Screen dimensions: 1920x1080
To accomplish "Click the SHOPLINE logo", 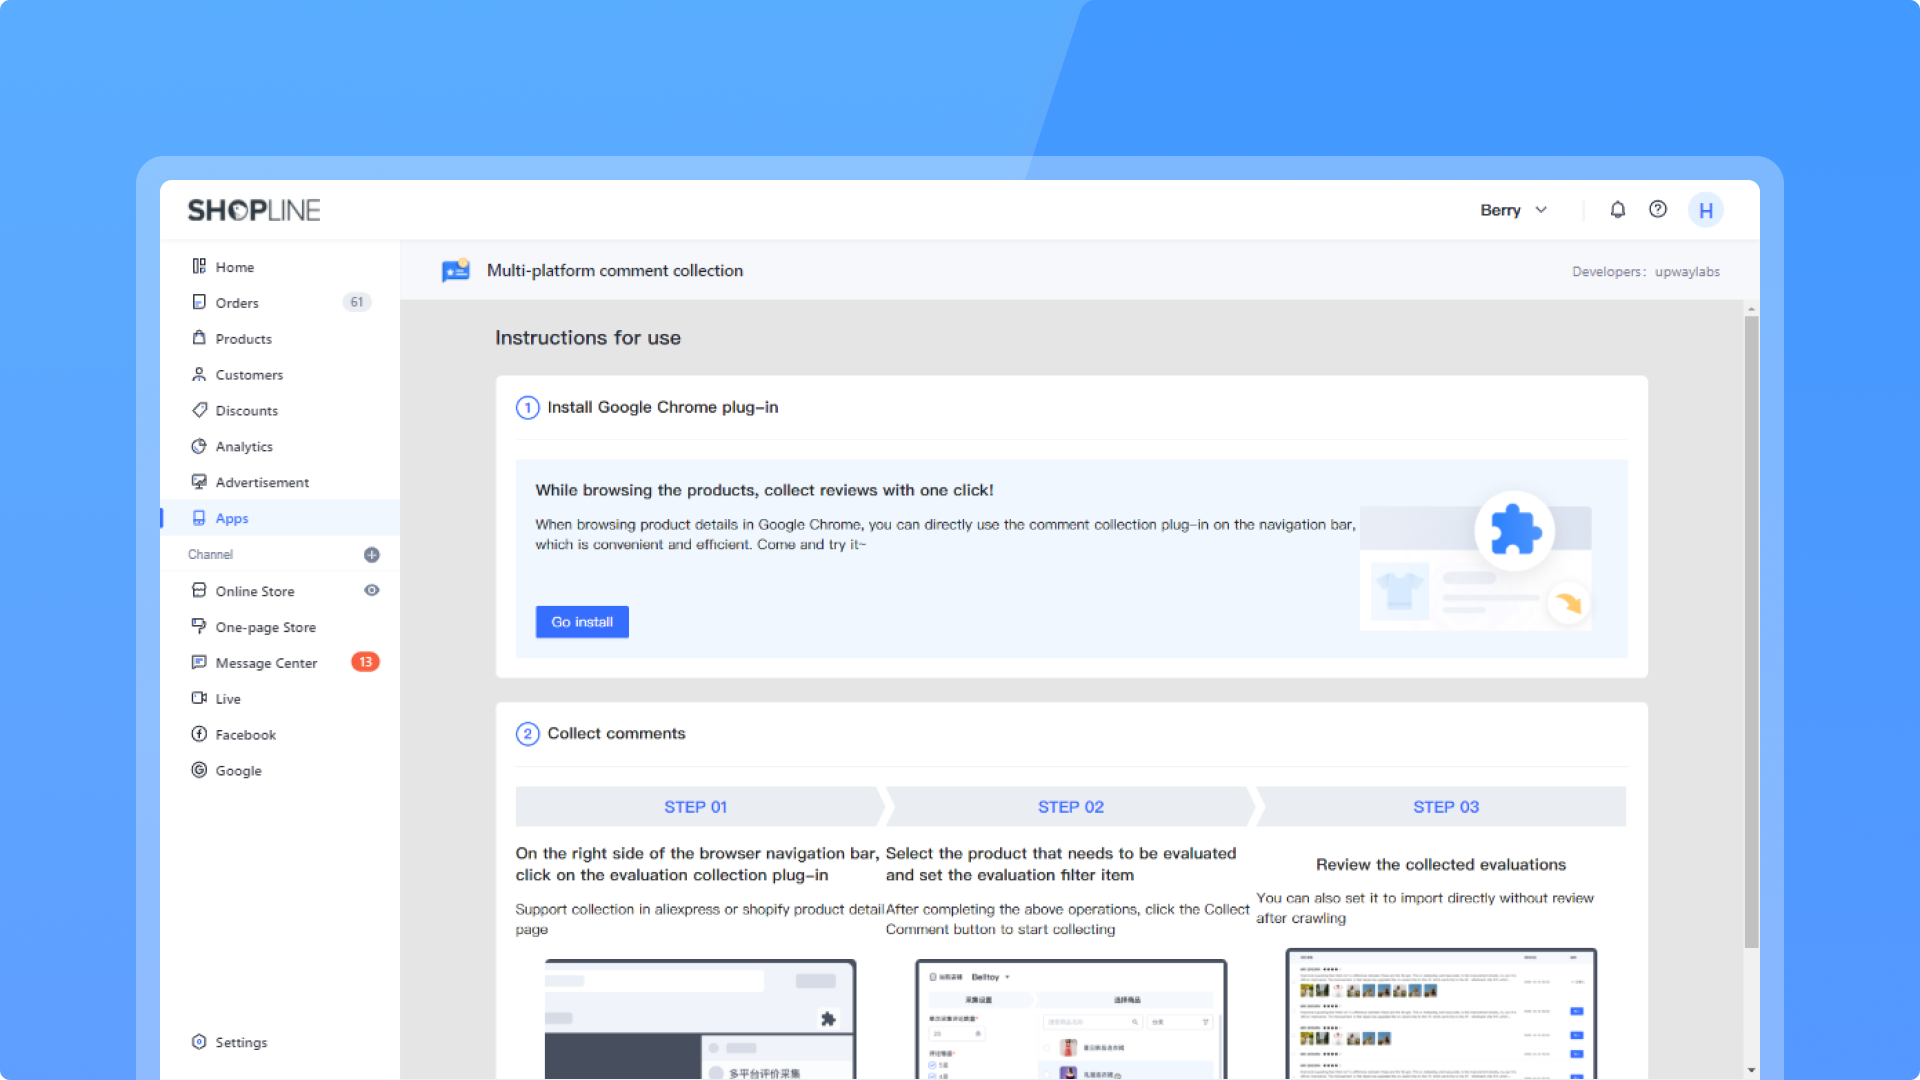I will click(254, 210).
